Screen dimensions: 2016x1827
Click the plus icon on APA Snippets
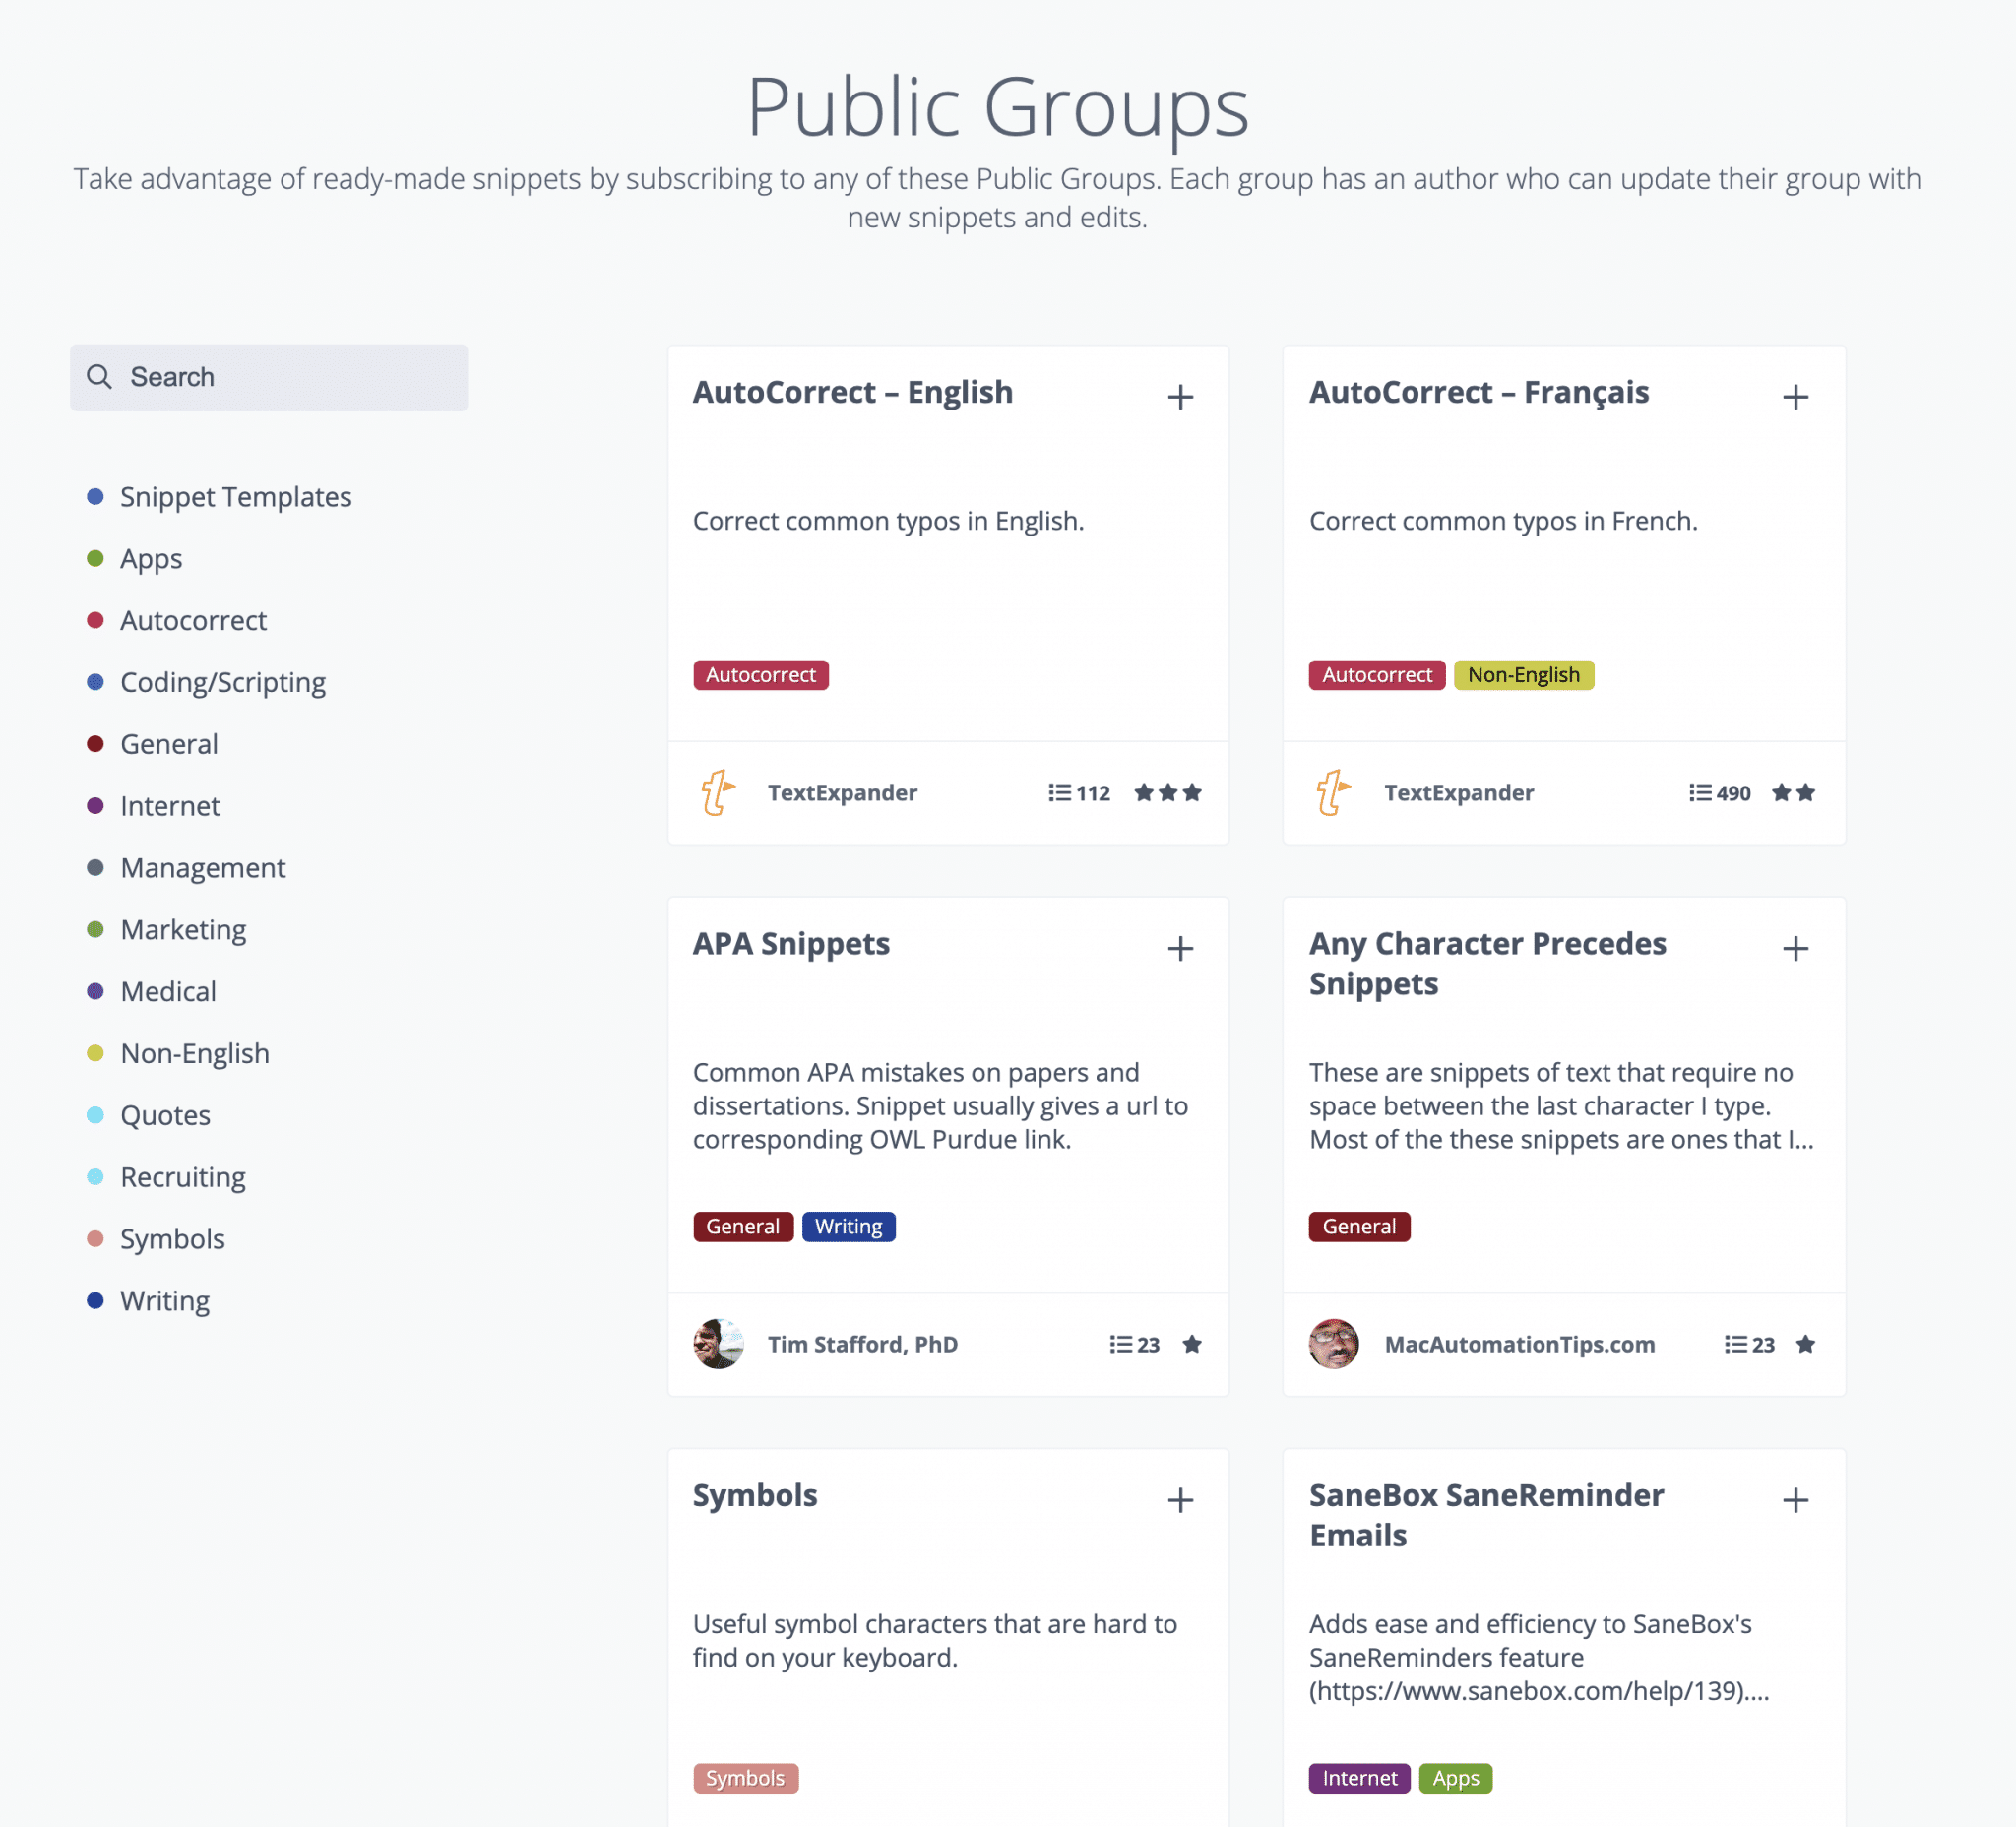(1180, 948)
